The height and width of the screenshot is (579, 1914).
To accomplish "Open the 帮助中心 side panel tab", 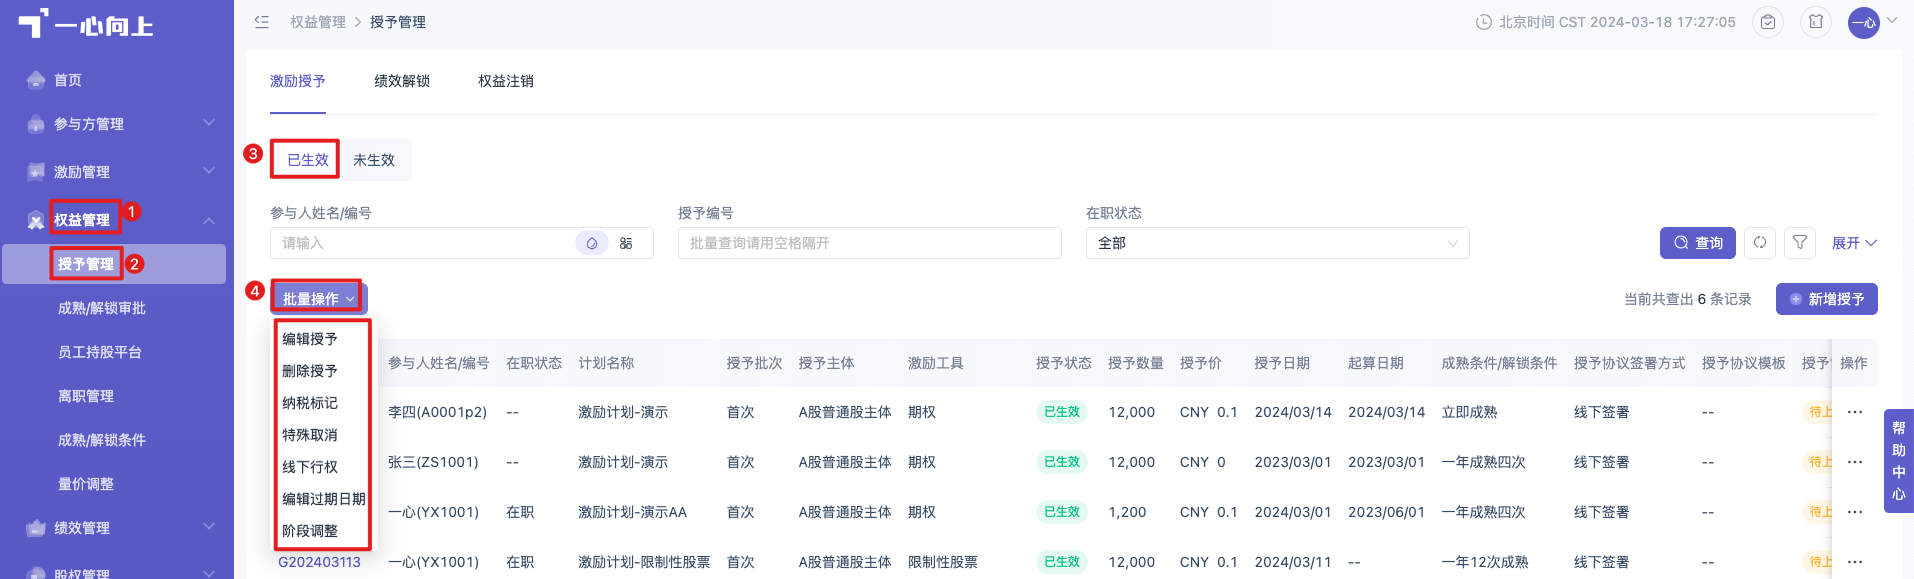I will pyautogui.click(x=1899, y=460).
